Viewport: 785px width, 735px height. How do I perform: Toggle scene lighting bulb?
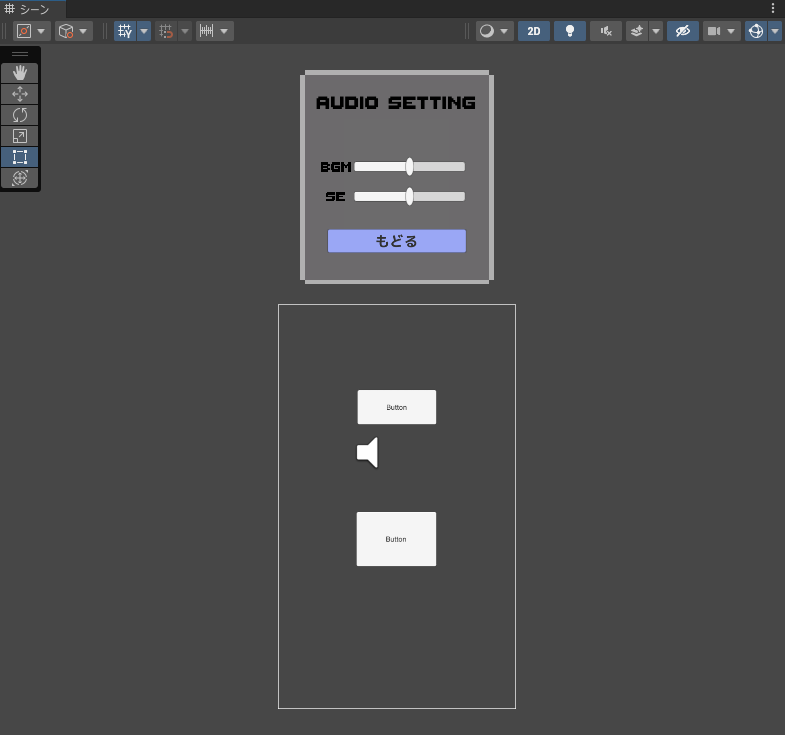(570, 31)
